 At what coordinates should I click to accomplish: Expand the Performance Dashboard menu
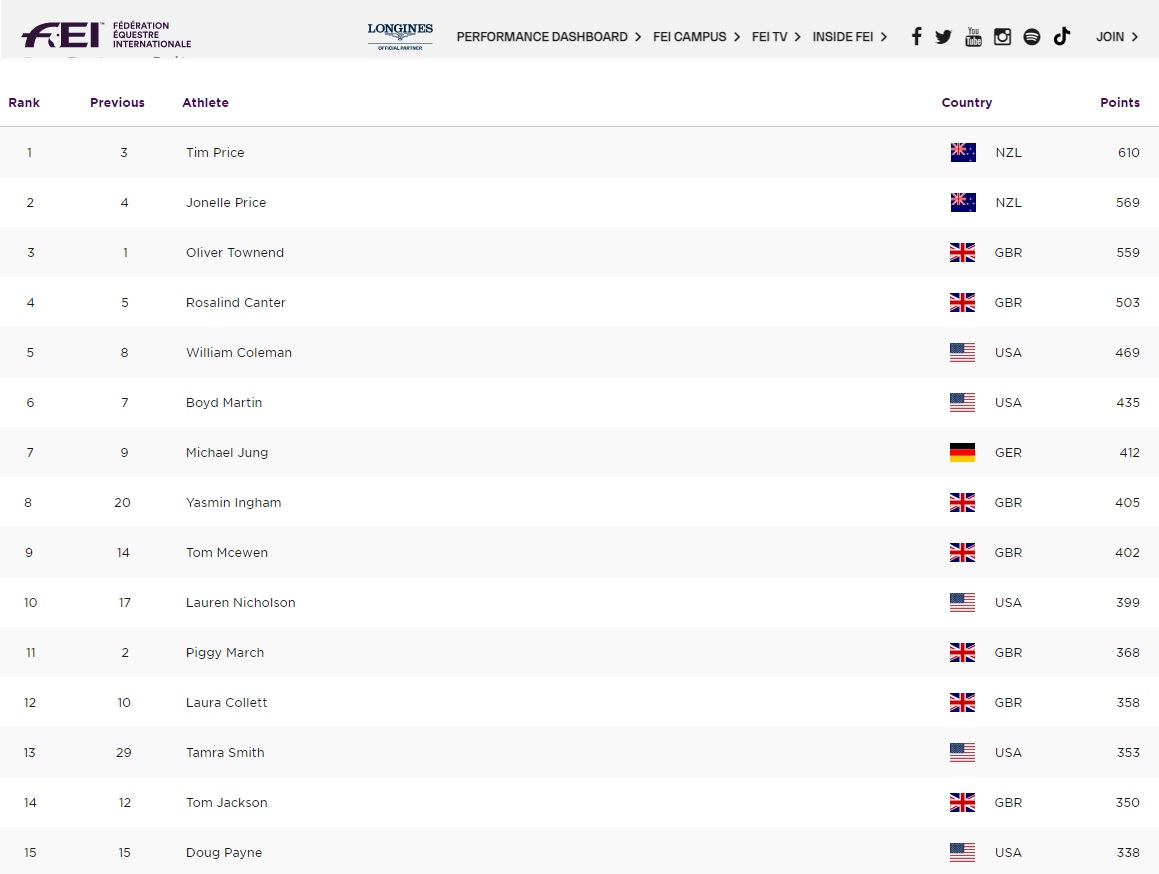tap(548, 37)
